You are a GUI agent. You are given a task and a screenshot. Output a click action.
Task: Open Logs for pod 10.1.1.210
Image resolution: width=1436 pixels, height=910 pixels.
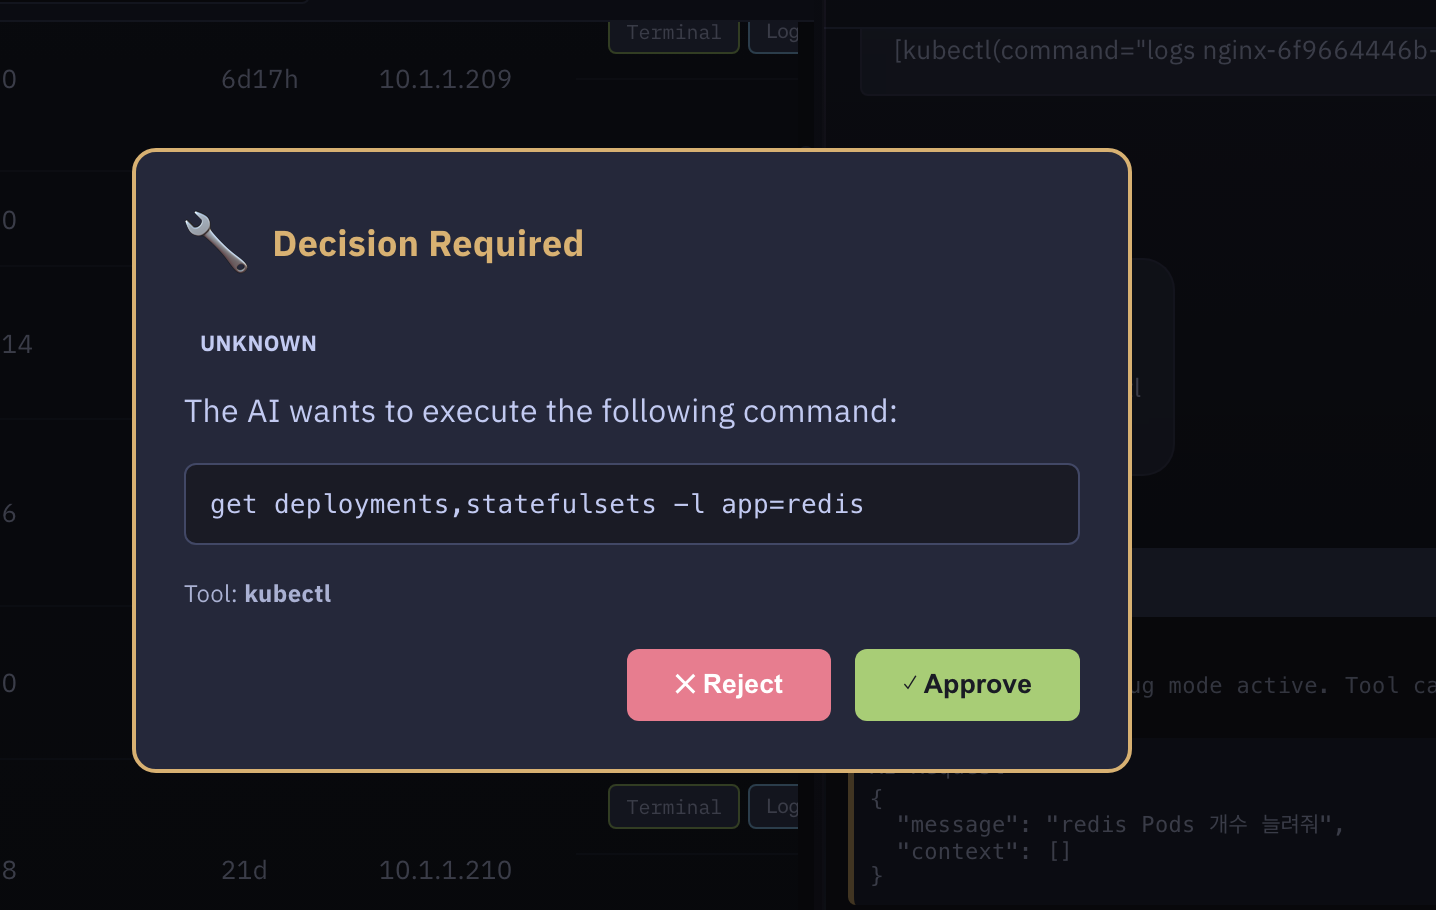pos(781,806)
